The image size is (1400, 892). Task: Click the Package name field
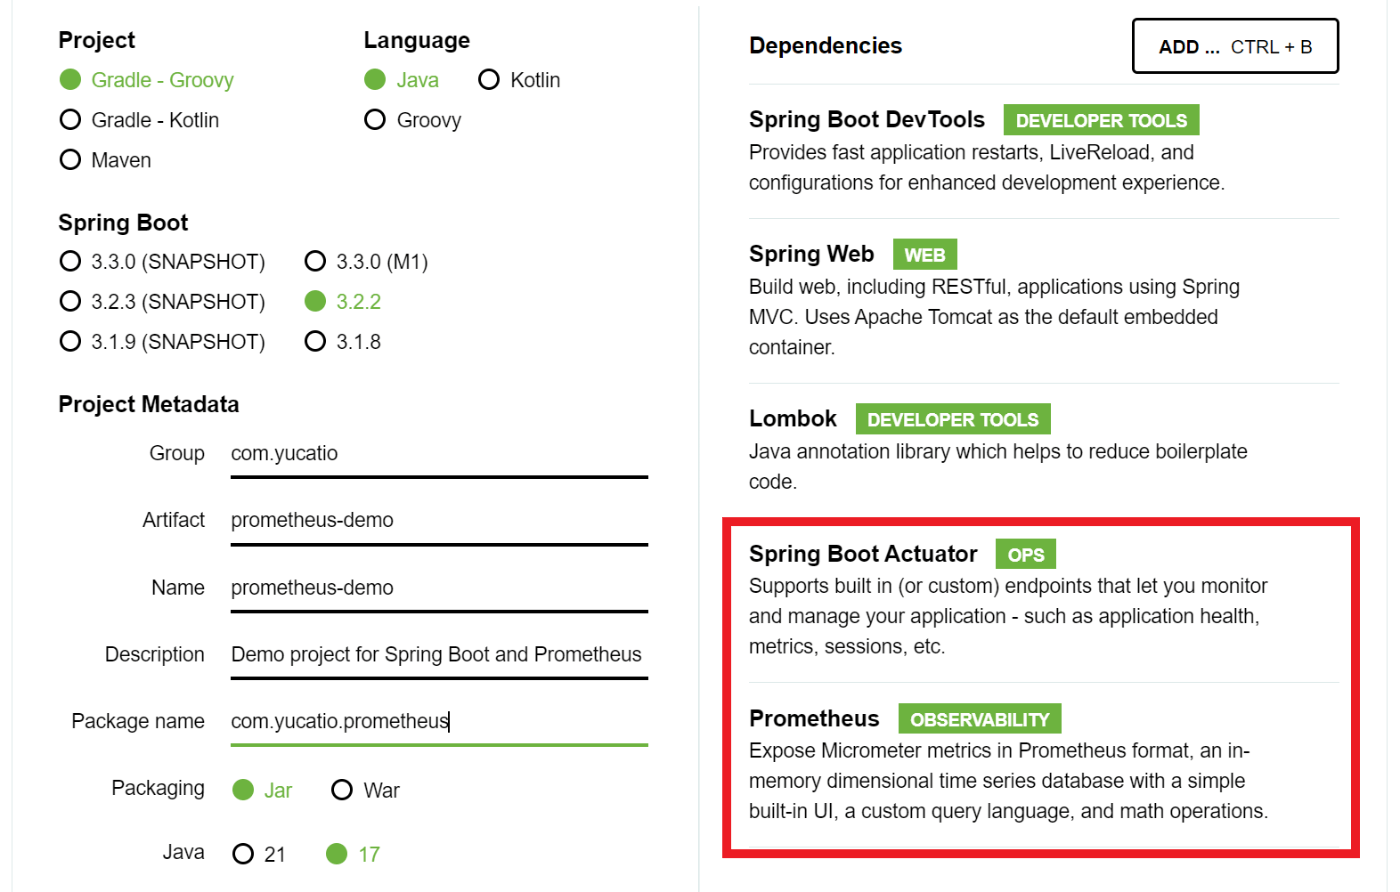coord(438,722)
